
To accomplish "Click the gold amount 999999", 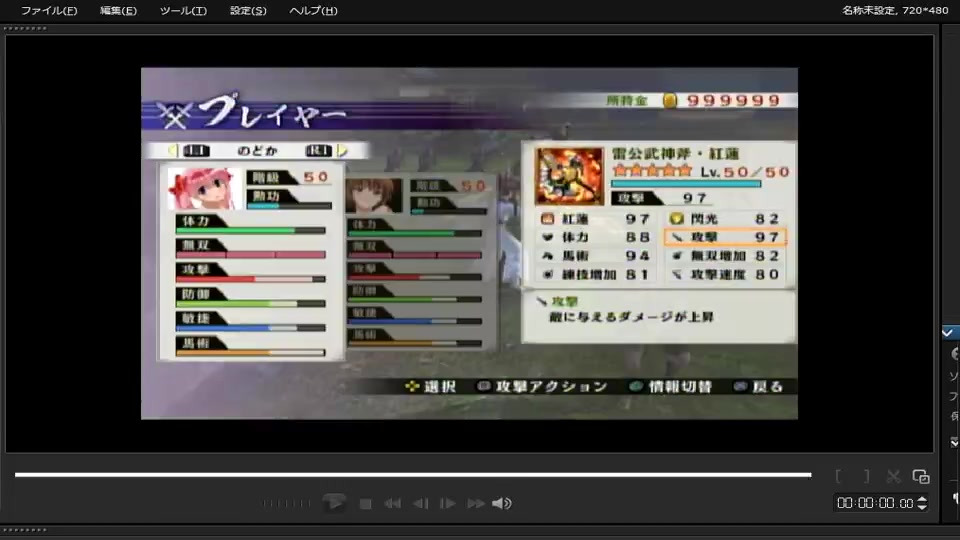I will point(733,100).
